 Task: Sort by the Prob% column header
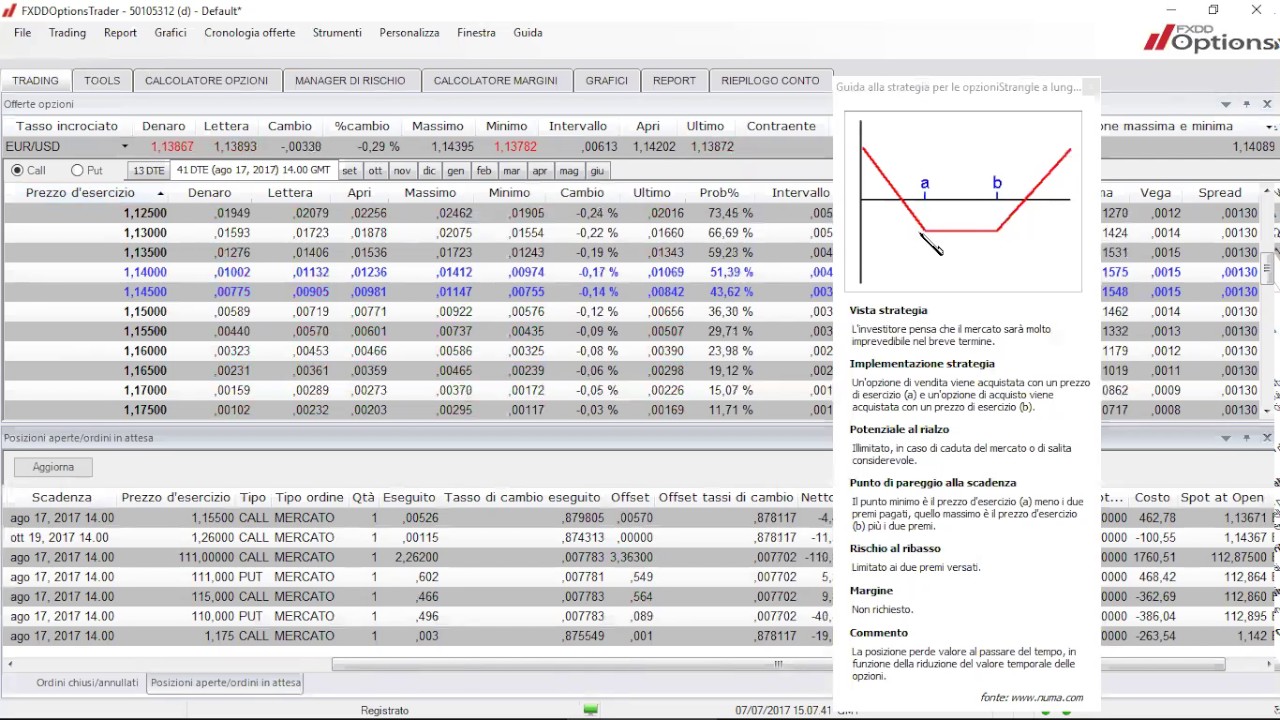pos(719,193)
